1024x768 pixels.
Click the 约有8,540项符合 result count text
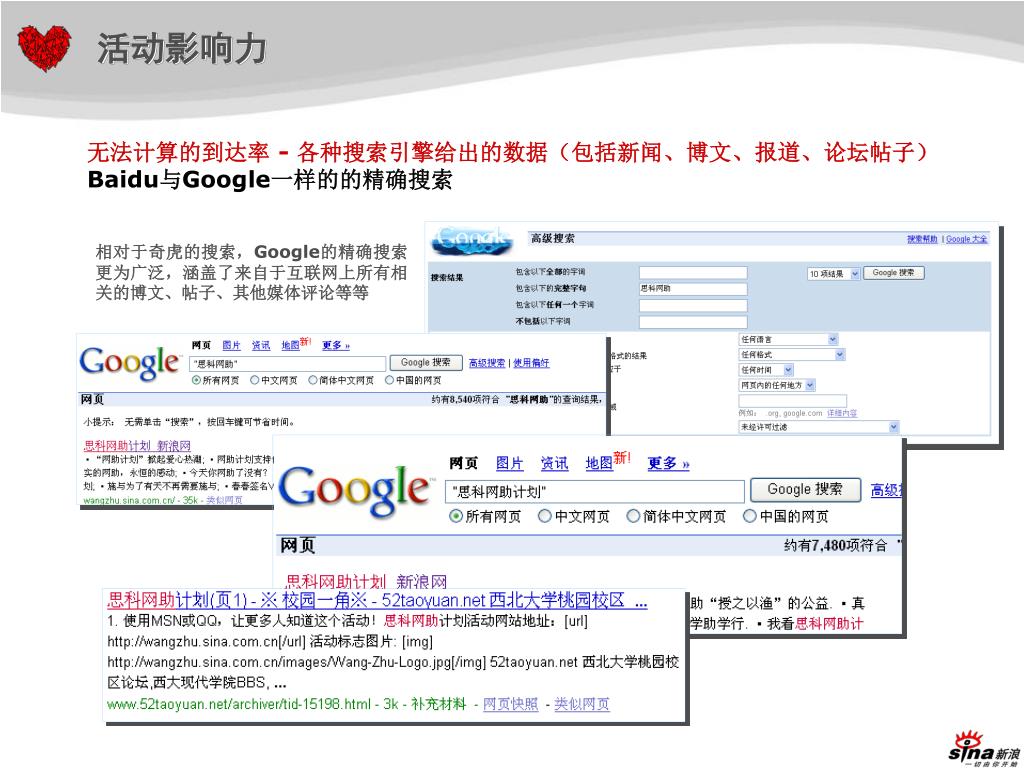[x=465, y=399]
